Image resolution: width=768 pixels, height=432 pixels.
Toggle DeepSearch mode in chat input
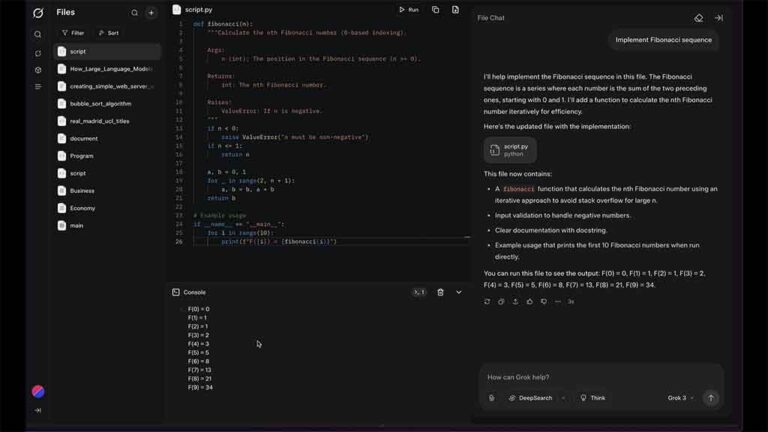point(530,398)
